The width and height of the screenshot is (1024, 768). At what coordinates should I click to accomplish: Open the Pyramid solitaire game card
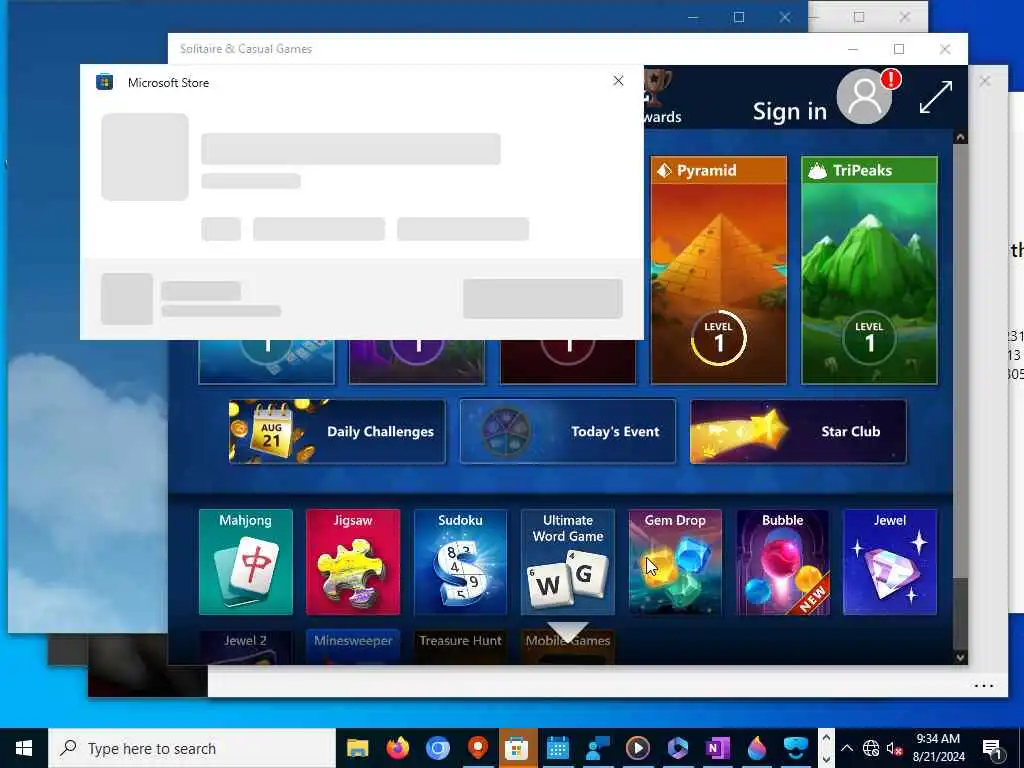(718, 270)
